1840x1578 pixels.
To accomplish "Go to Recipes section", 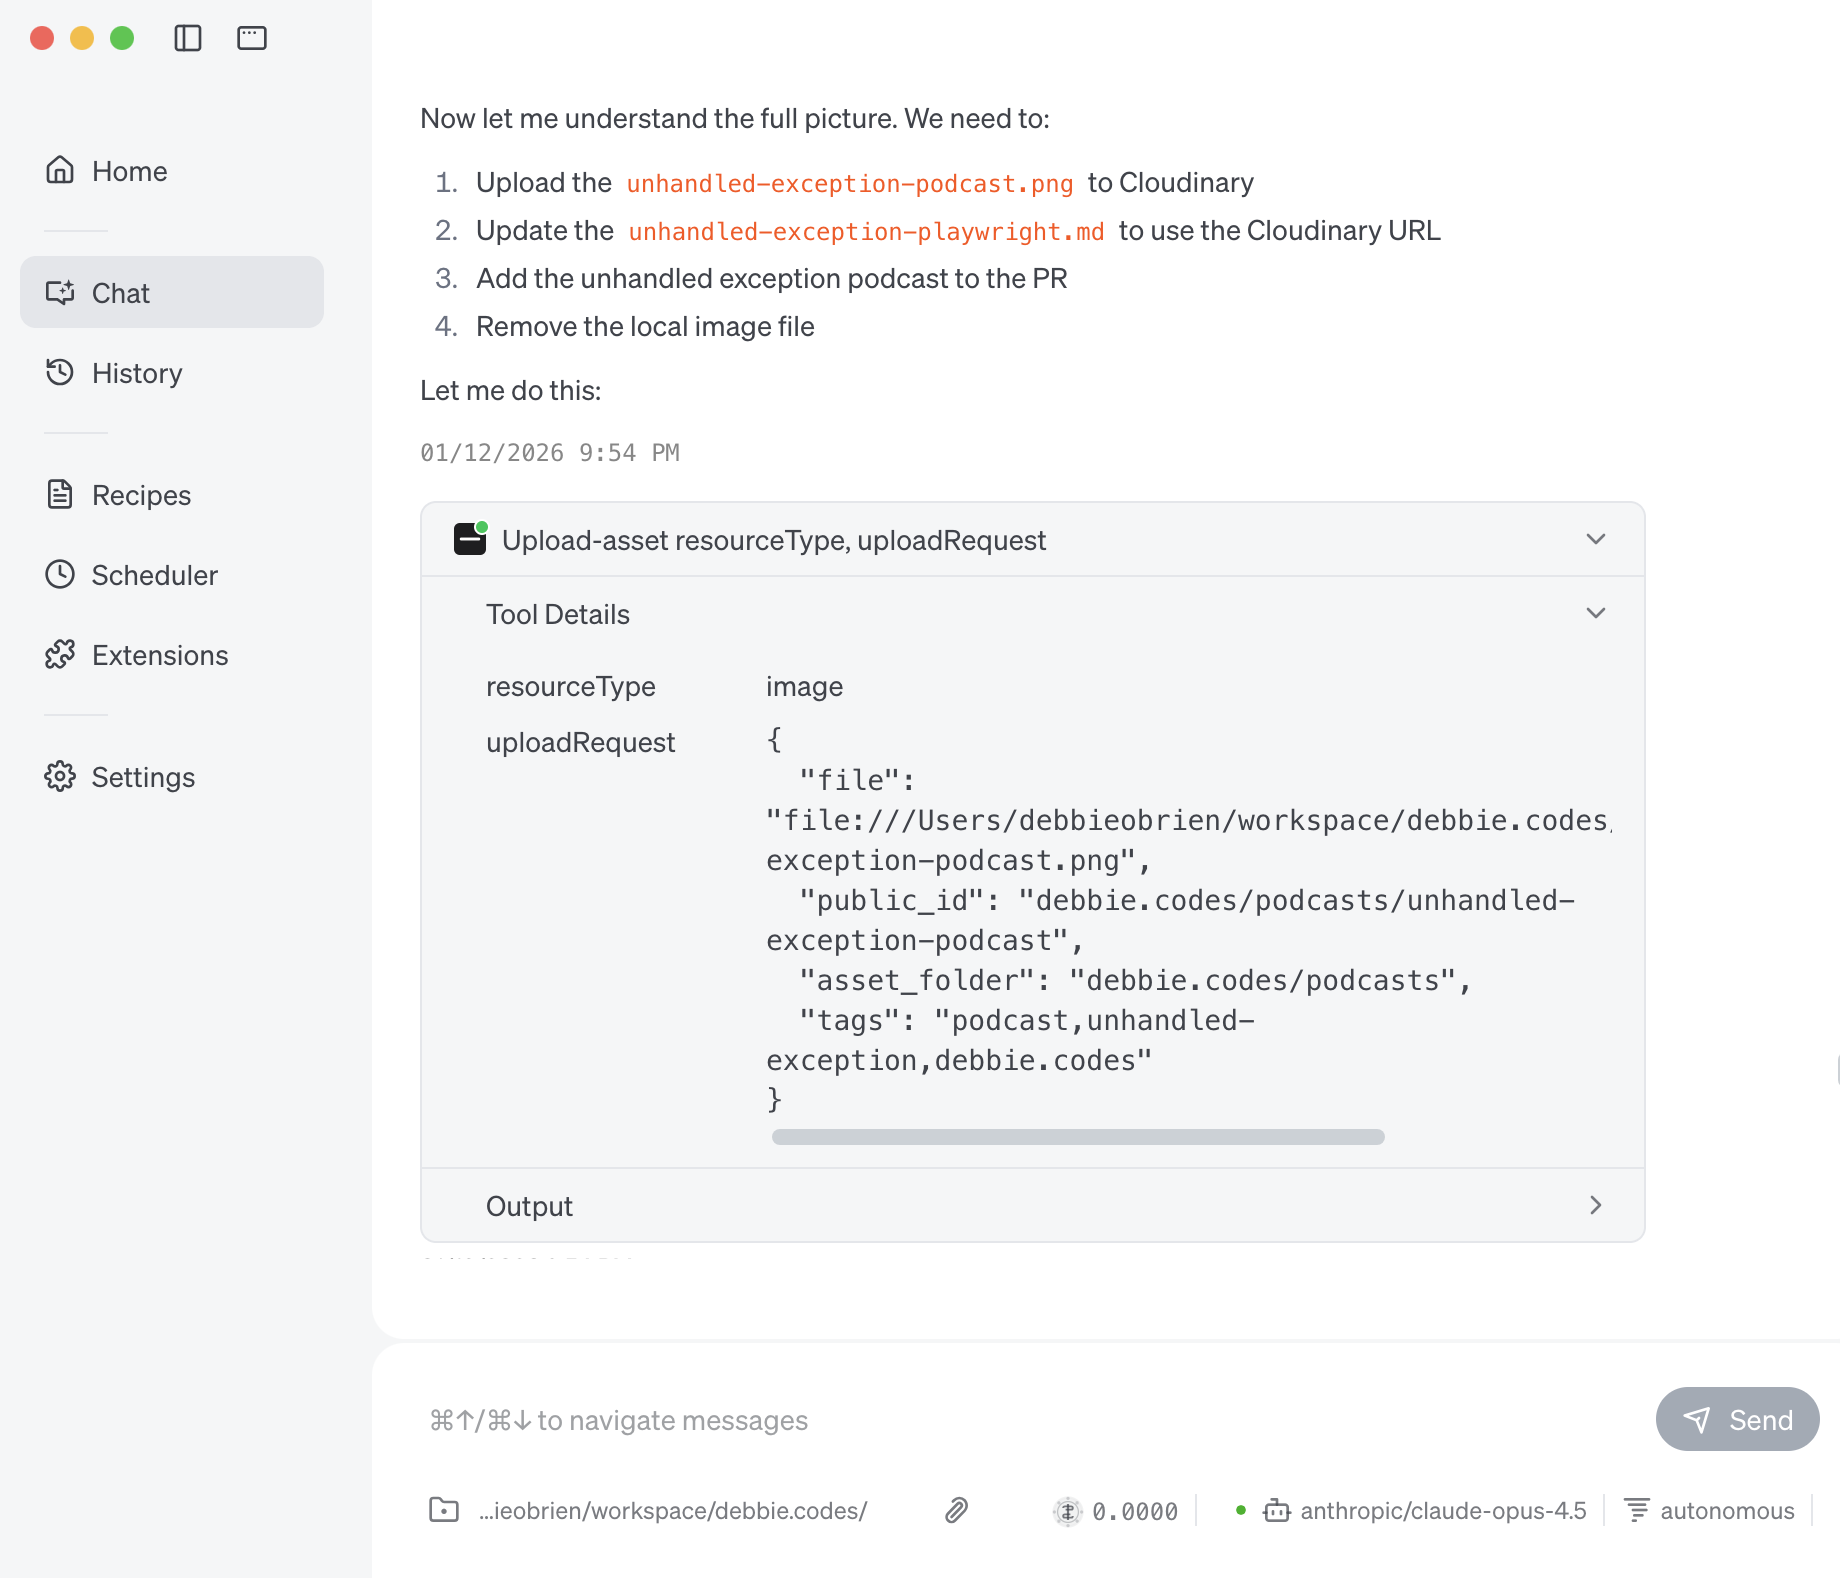I will click(141, 495).
